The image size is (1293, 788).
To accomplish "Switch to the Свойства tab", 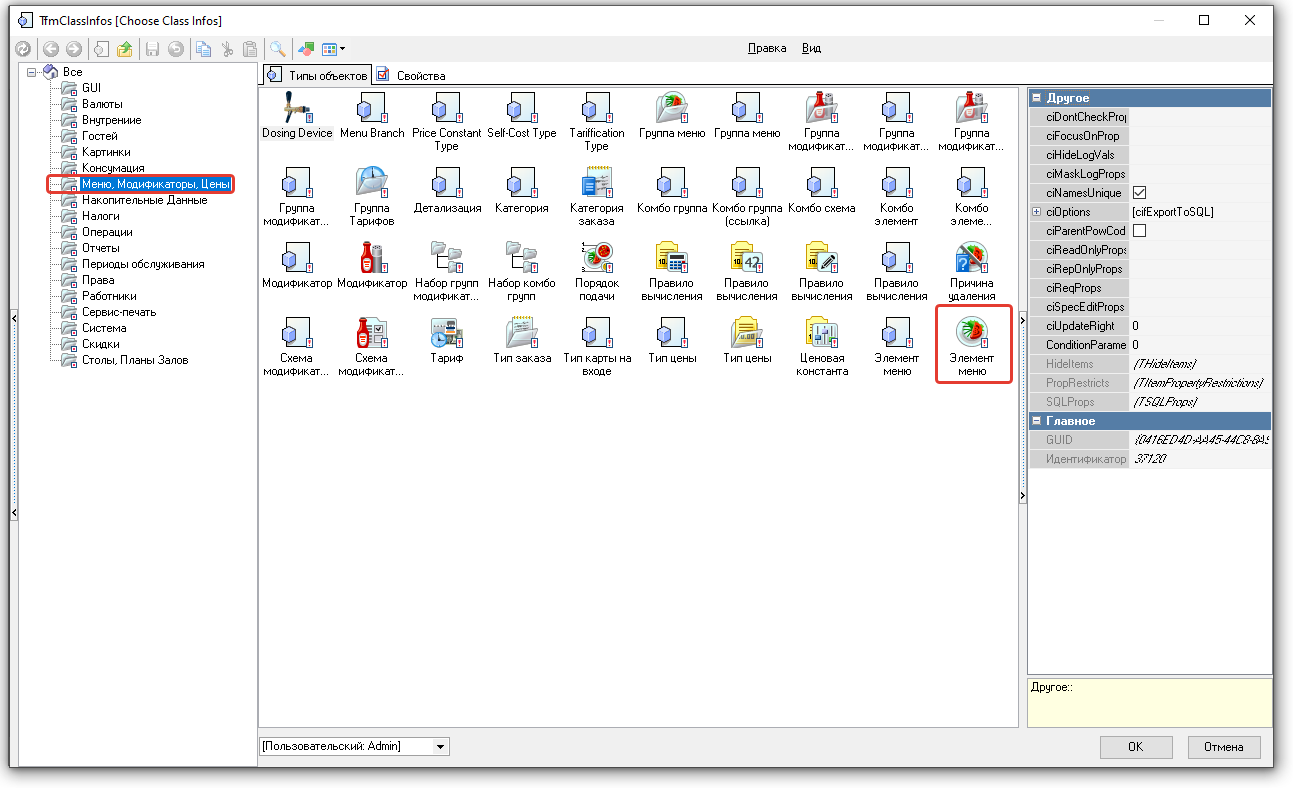I will click(x=411, y=75).
